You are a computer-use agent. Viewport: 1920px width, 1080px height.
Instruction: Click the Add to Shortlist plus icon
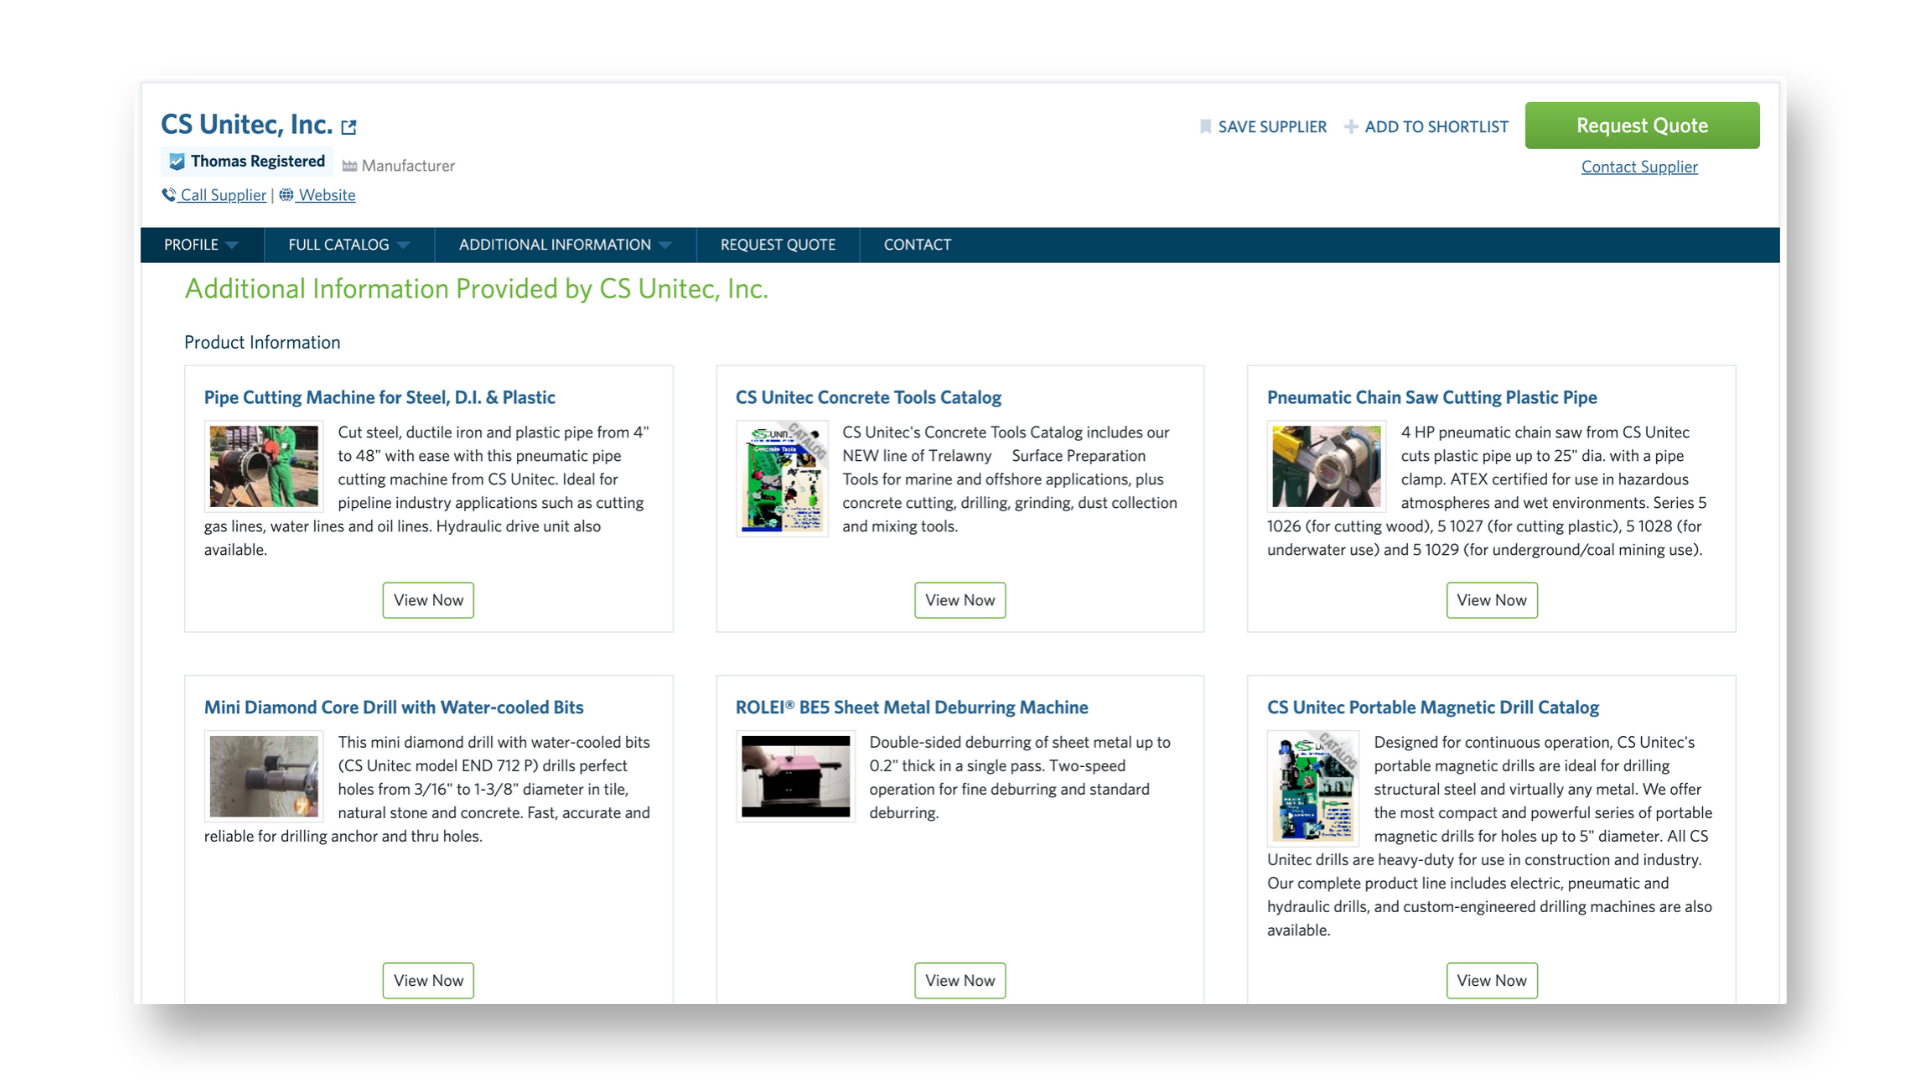click(1351, 127)
